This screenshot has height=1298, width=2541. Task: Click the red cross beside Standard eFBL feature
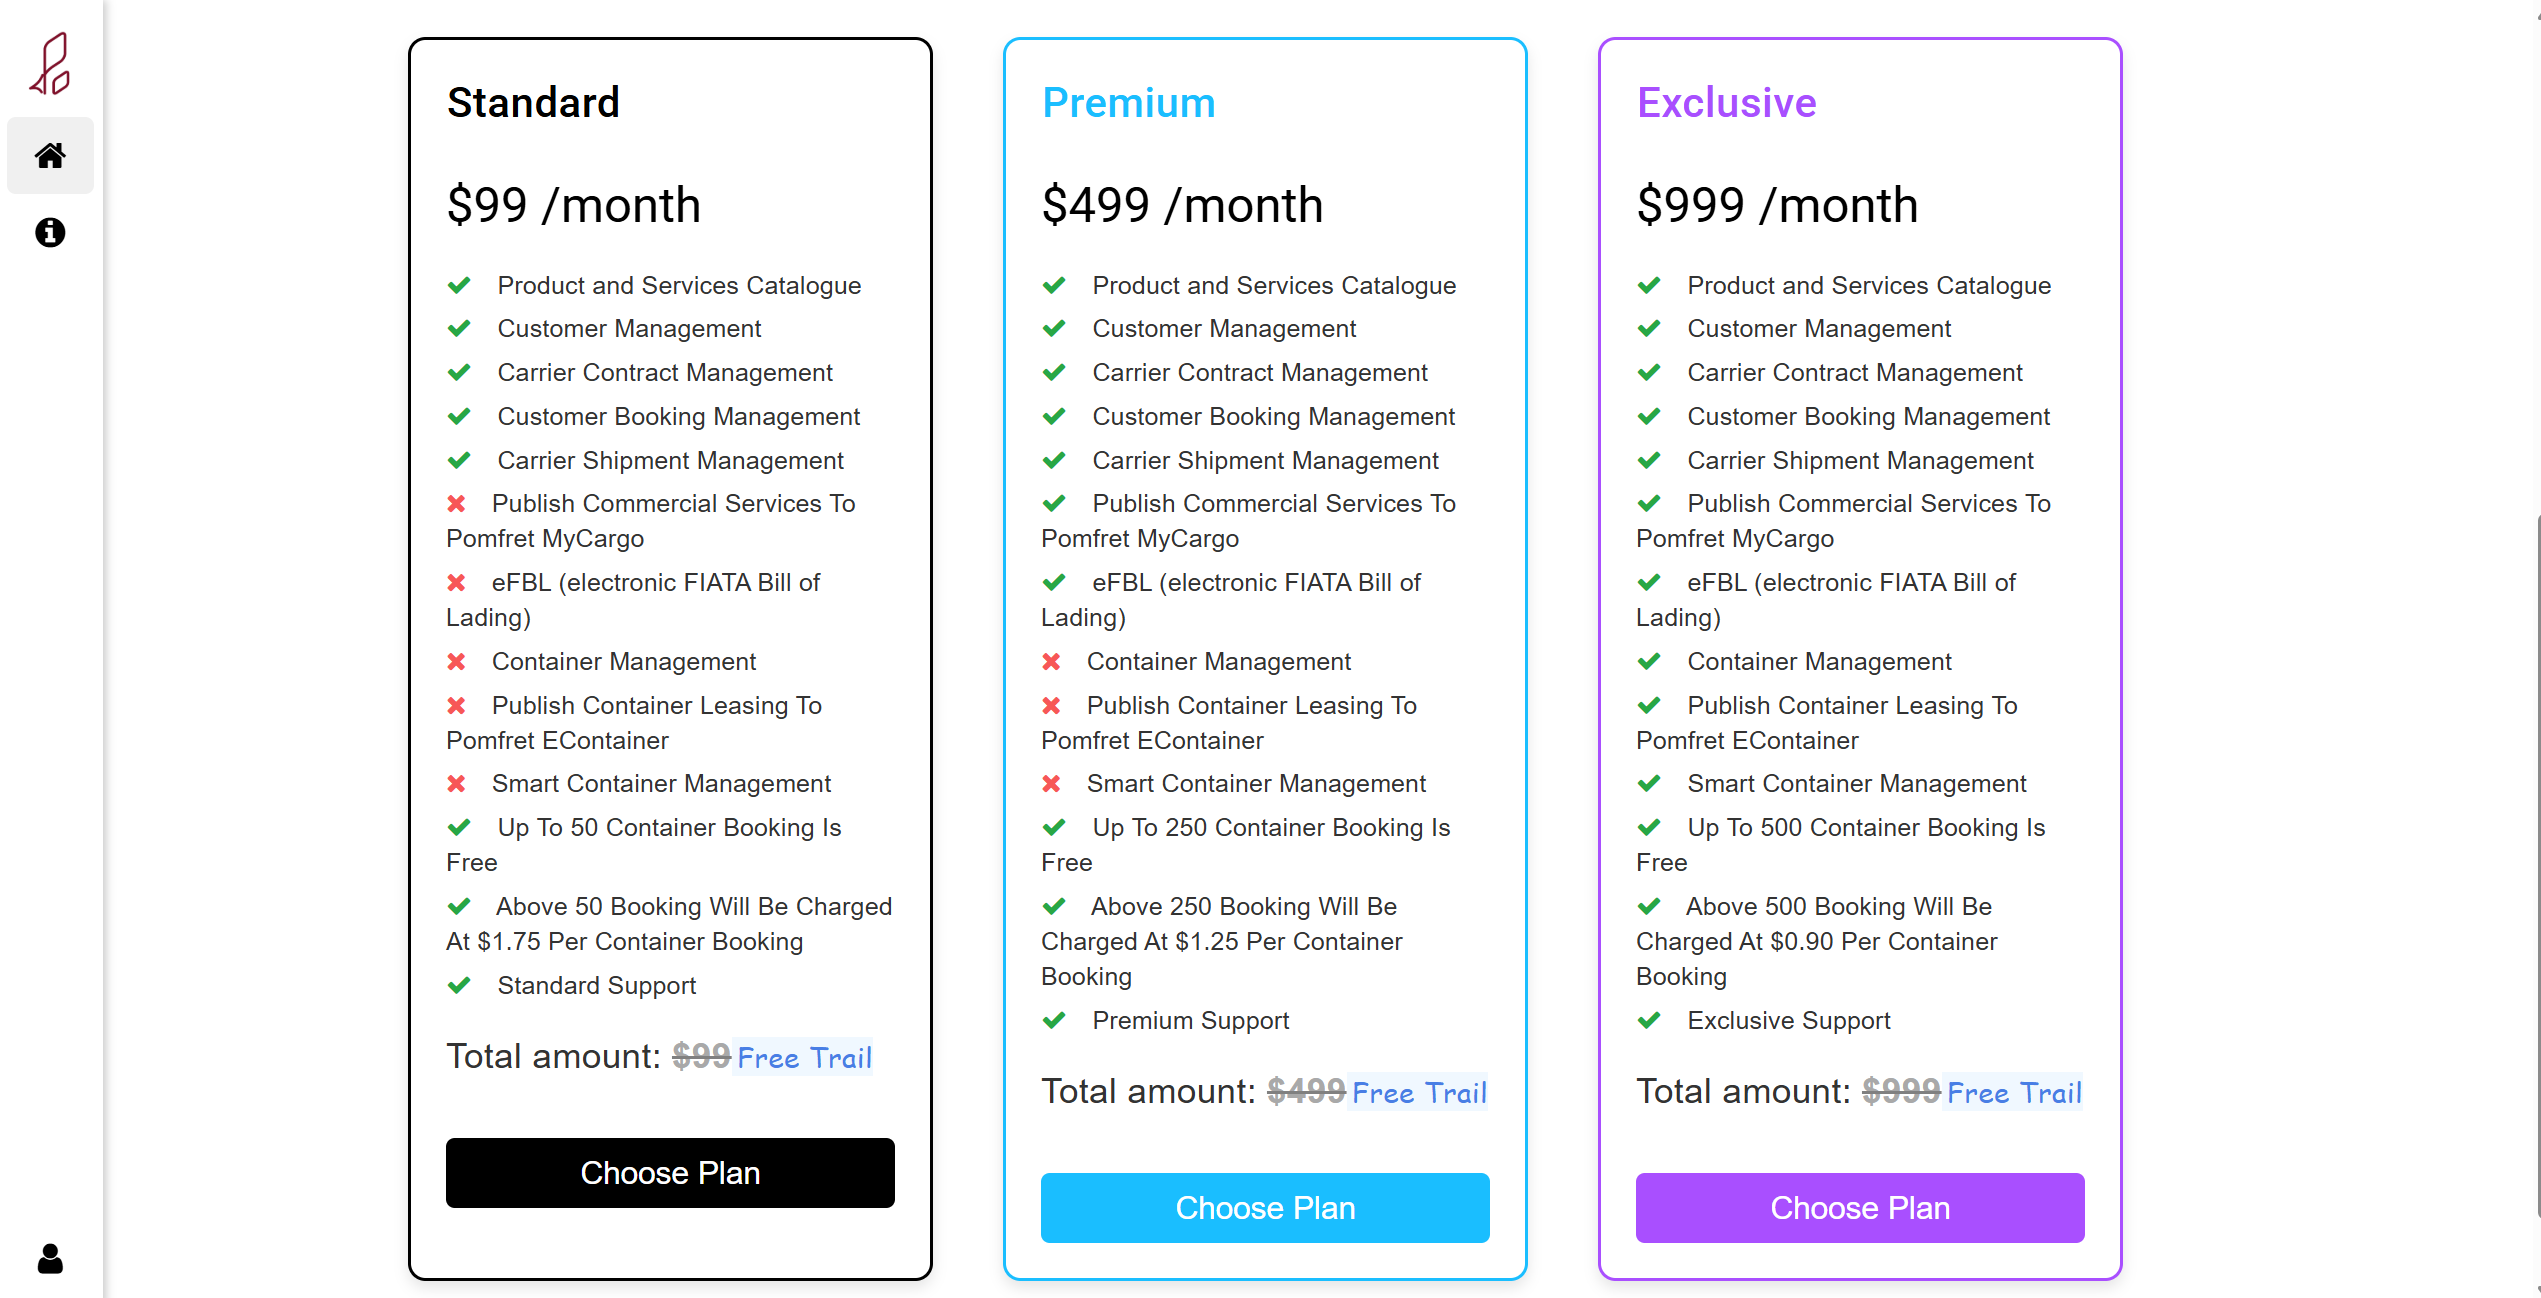(457, 582)
